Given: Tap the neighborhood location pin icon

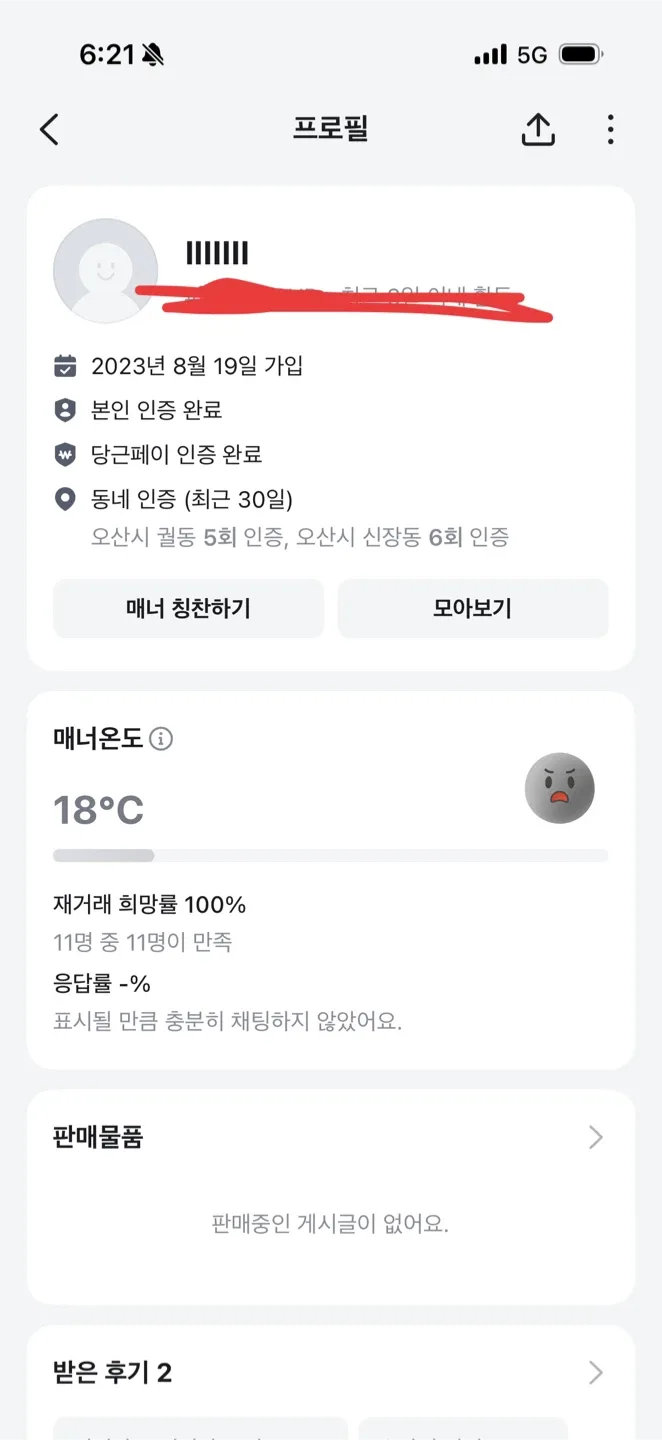Looking at the screenshot, I should (65, 499).
